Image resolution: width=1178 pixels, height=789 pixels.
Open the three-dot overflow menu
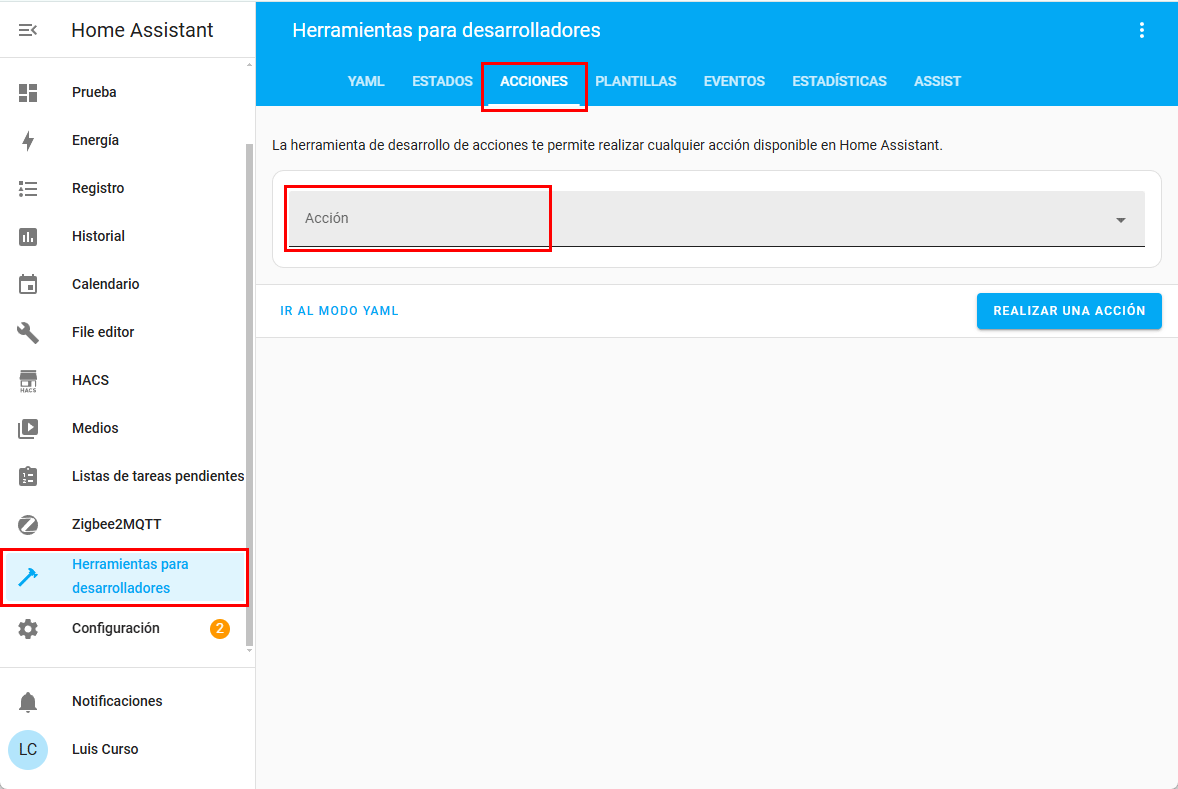coord(1142,30)
